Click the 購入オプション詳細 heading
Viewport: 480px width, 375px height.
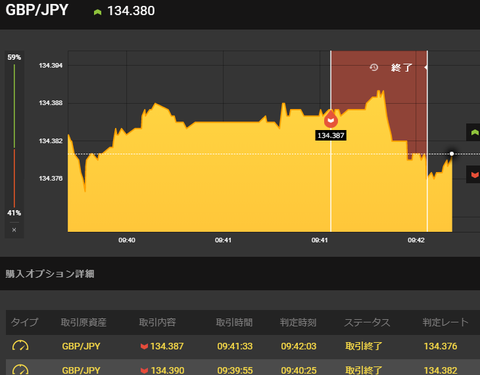click(50, 274)
